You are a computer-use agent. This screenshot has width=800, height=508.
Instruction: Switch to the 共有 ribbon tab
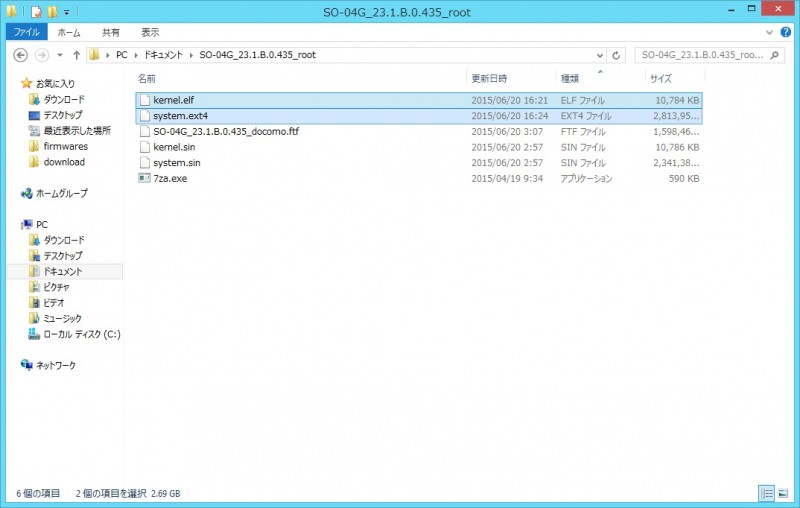point(111,32)
